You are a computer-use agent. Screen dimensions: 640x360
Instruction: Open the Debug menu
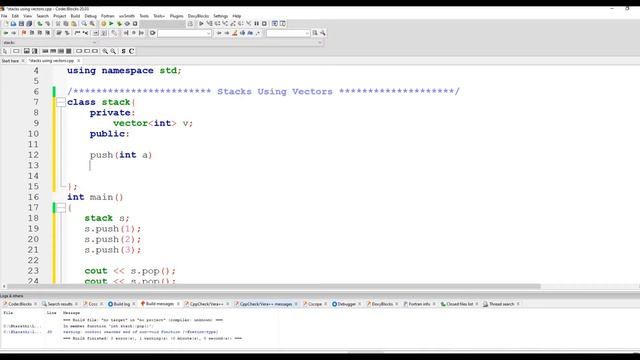[x=91, y=16]
